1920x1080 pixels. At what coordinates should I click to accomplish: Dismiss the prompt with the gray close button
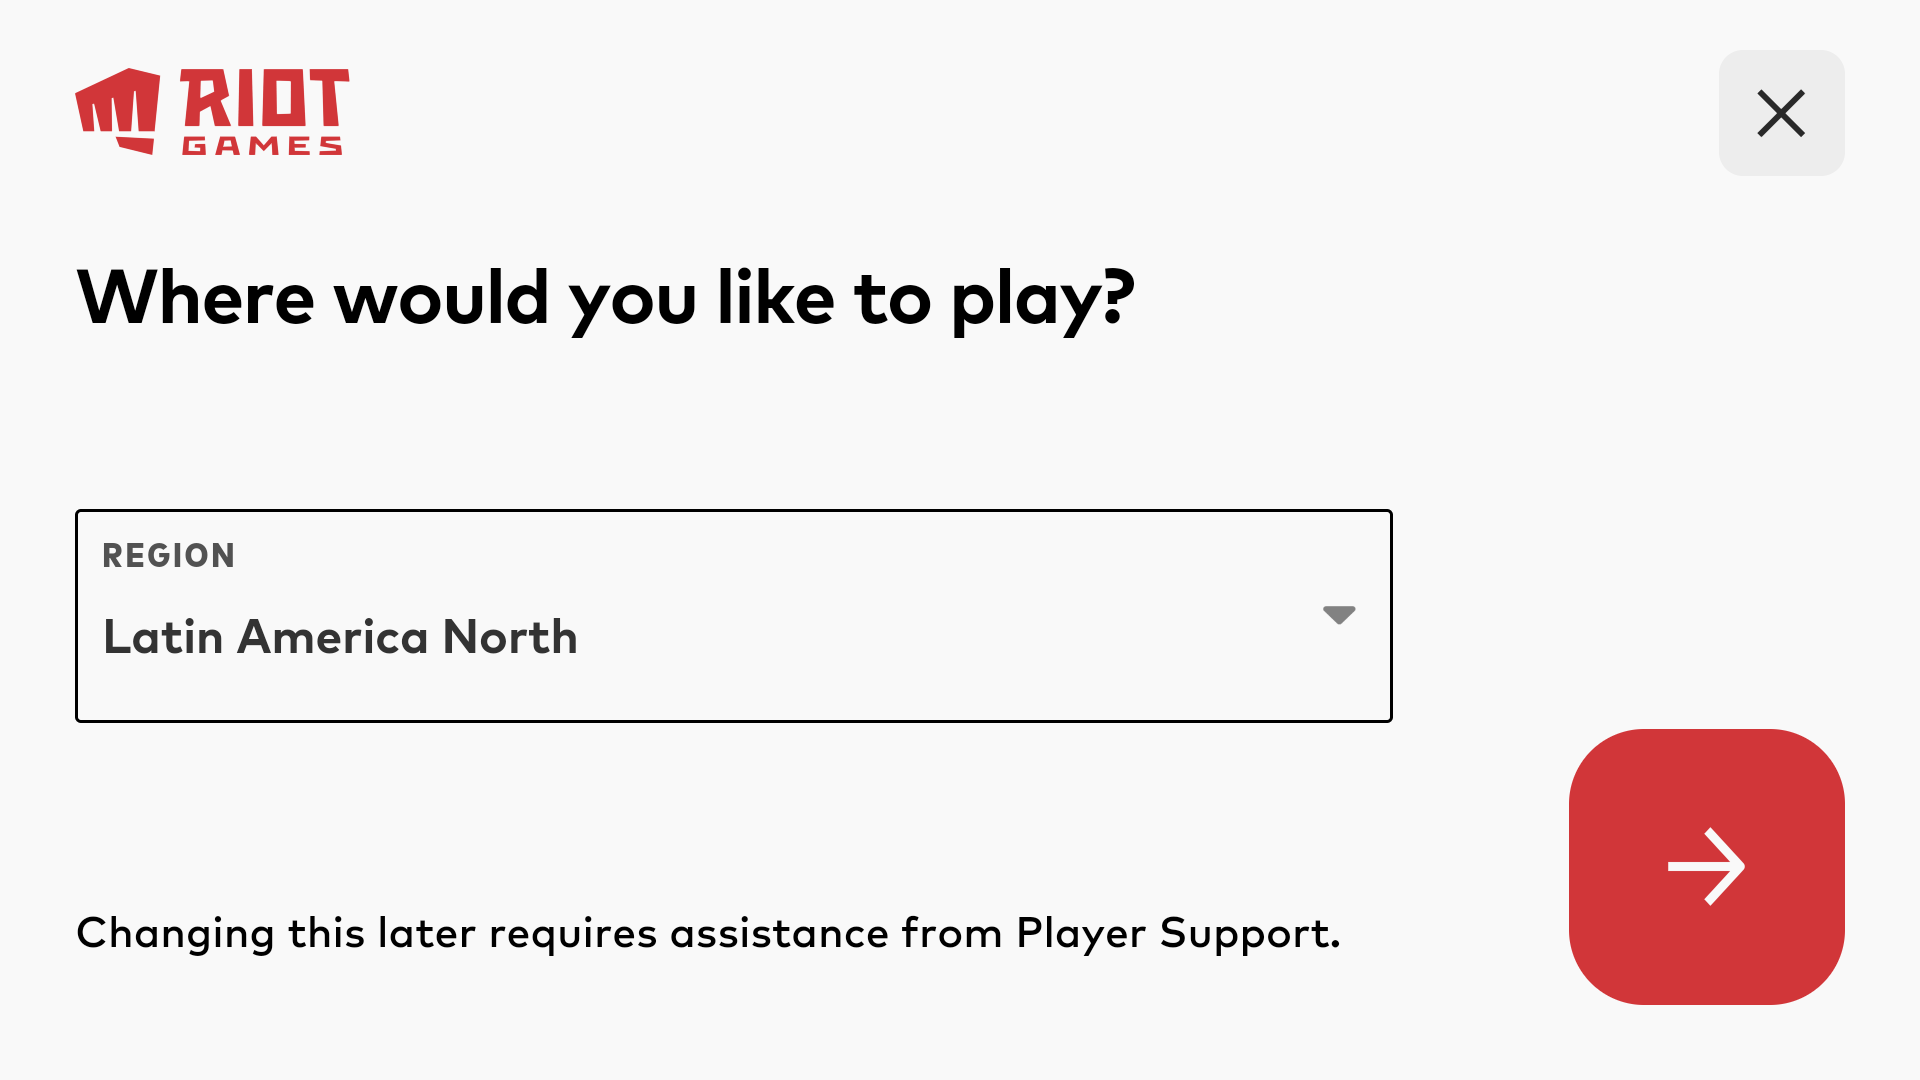click(x=1781, y=113)
